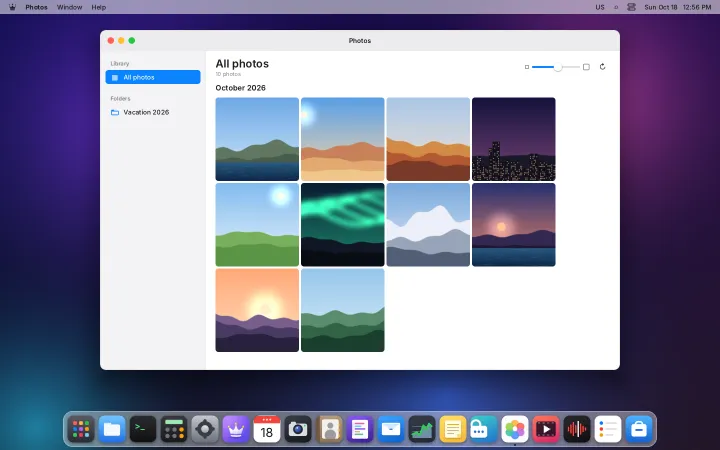The image size is (720, 450).
Task: Adjust the thumbnail size slider
Action: 556,67
